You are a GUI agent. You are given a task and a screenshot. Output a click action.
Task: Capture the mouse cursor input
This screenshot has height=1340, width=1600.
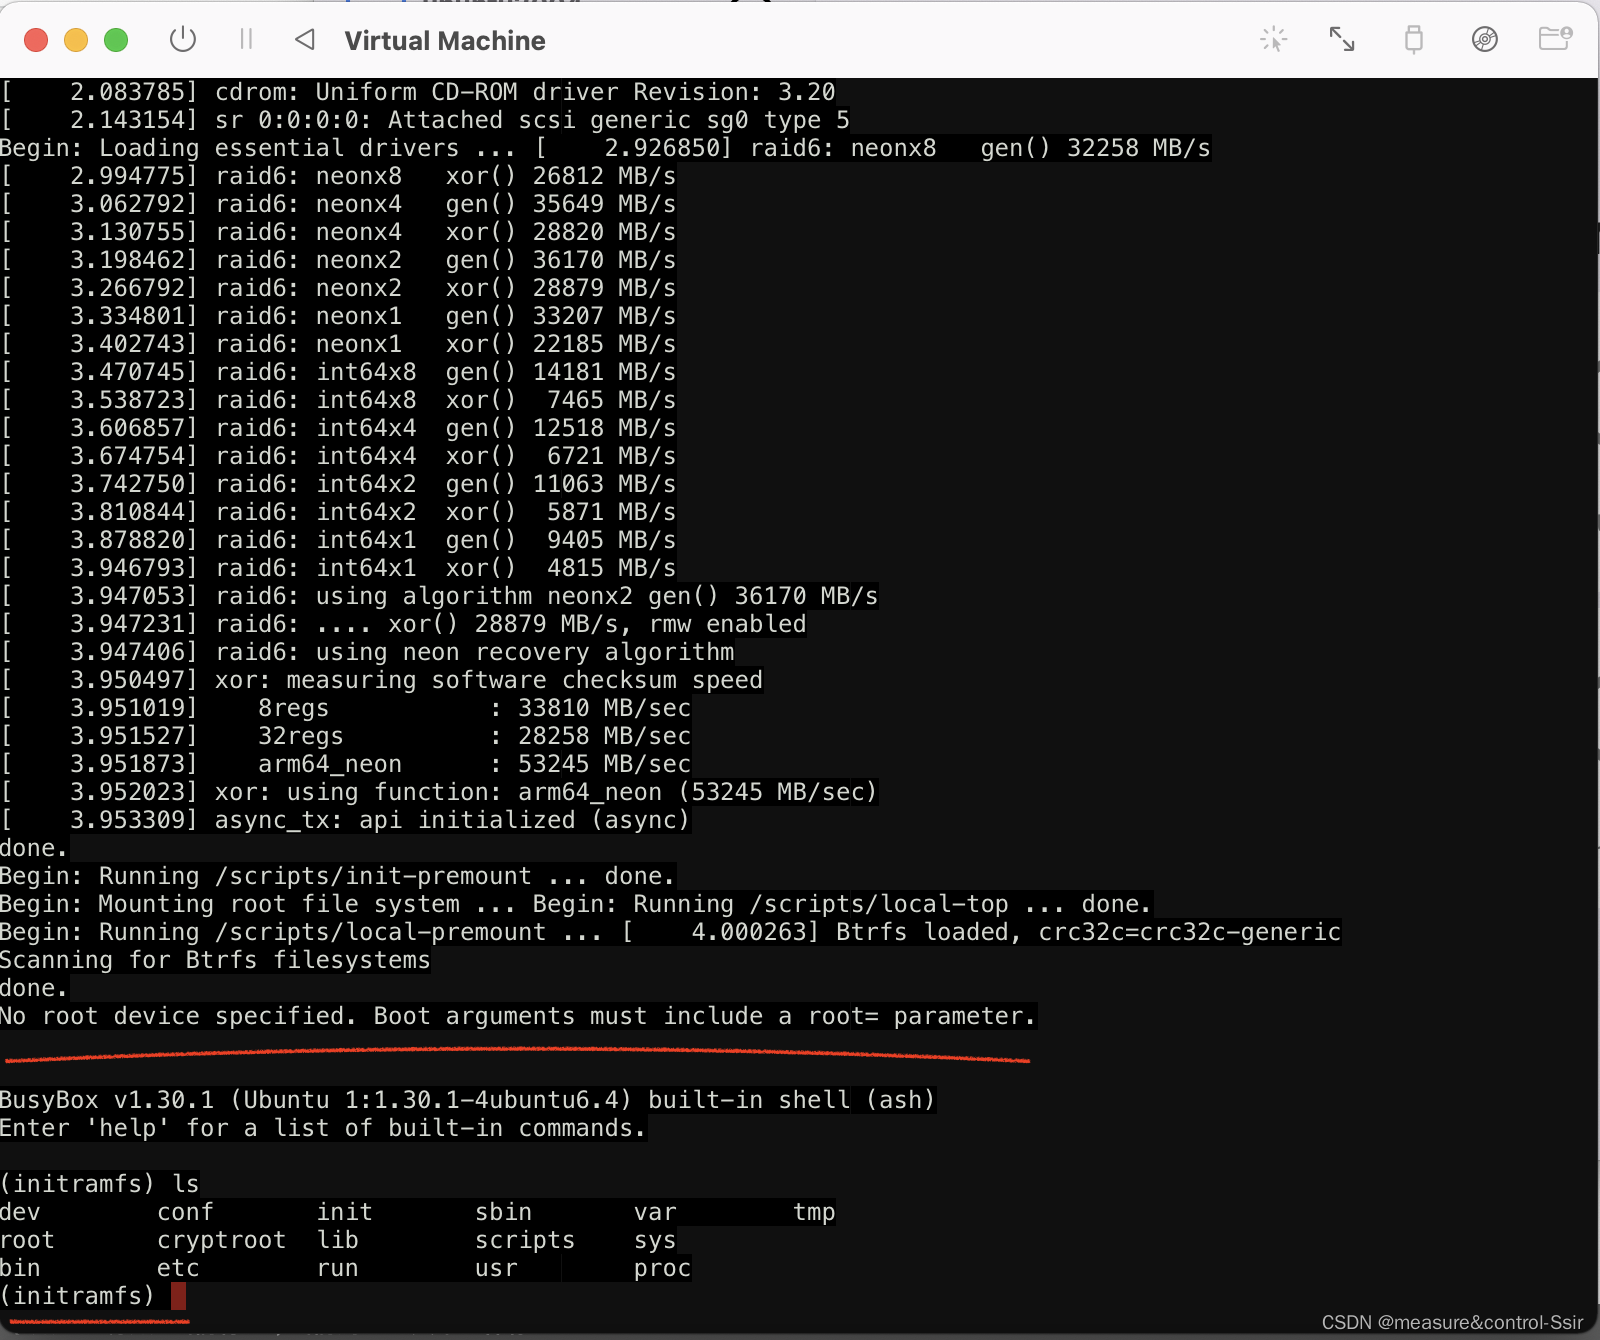pos(1274,38)
